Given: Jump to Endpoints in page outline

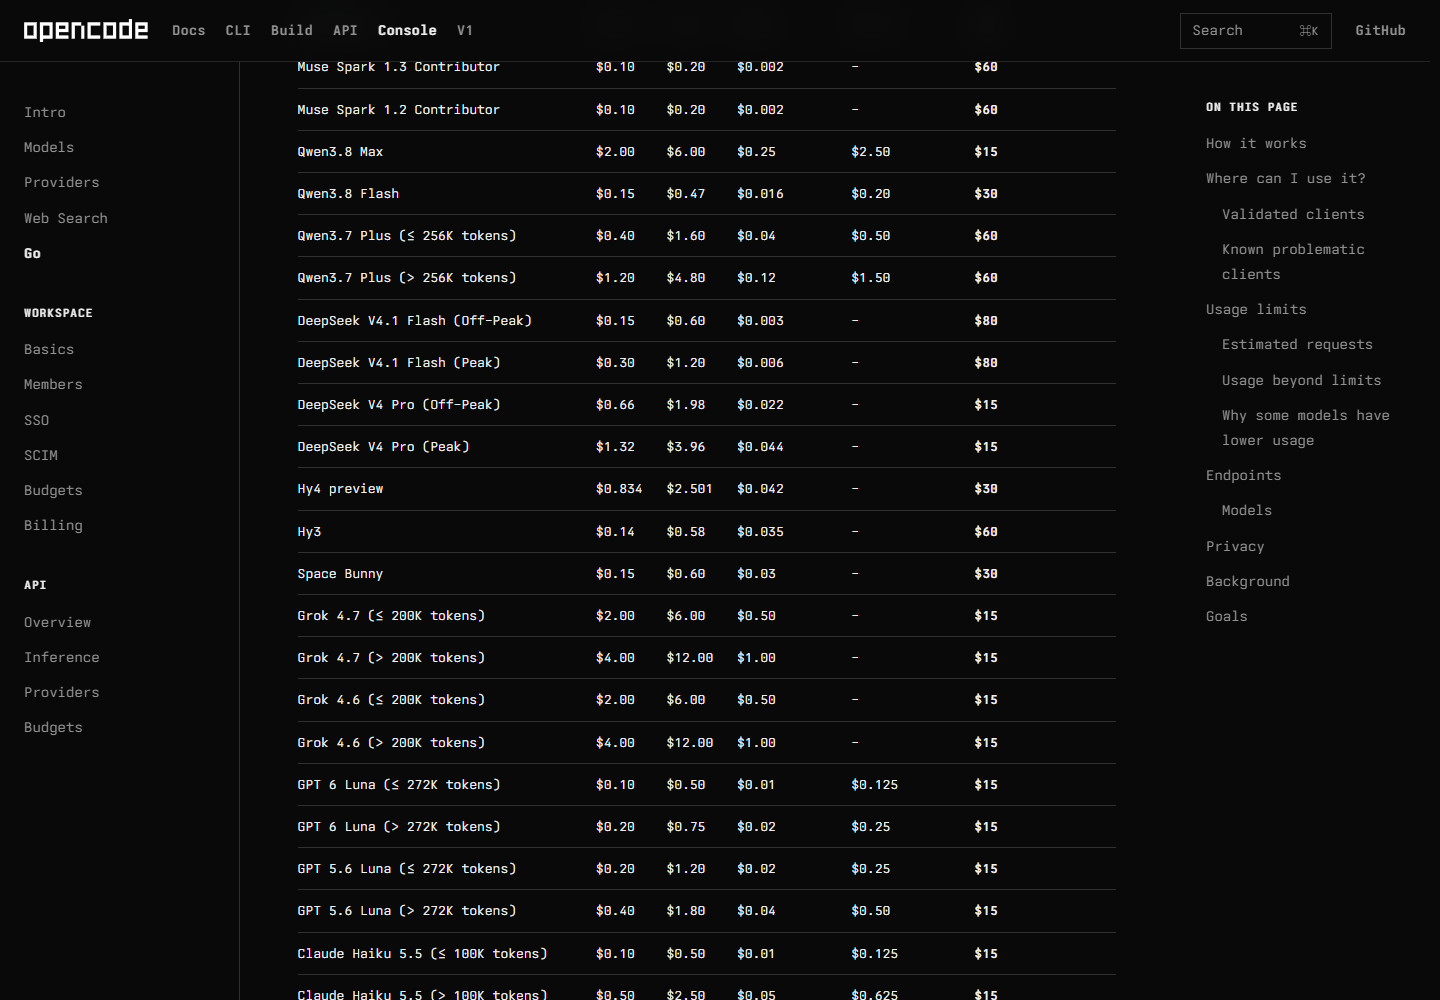Looking at the screenshot, I should tap(1243, 475).
